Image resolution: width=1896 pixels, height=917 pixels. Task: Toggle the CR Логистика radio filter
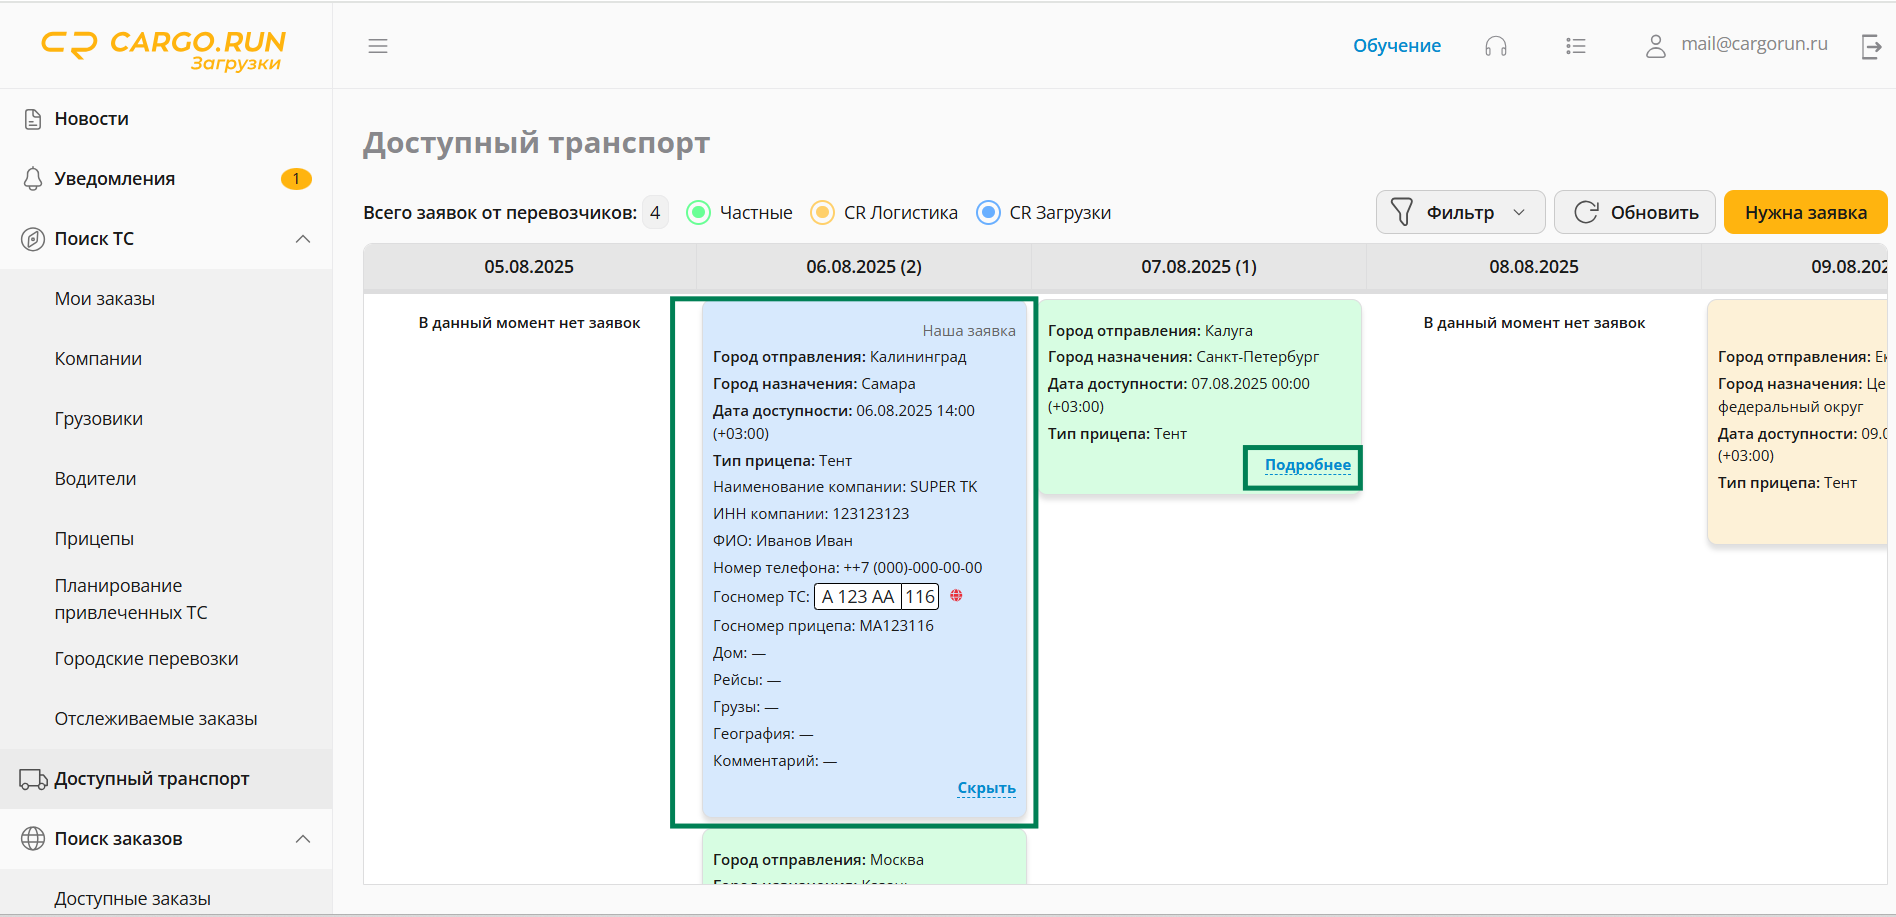[822, 213]
